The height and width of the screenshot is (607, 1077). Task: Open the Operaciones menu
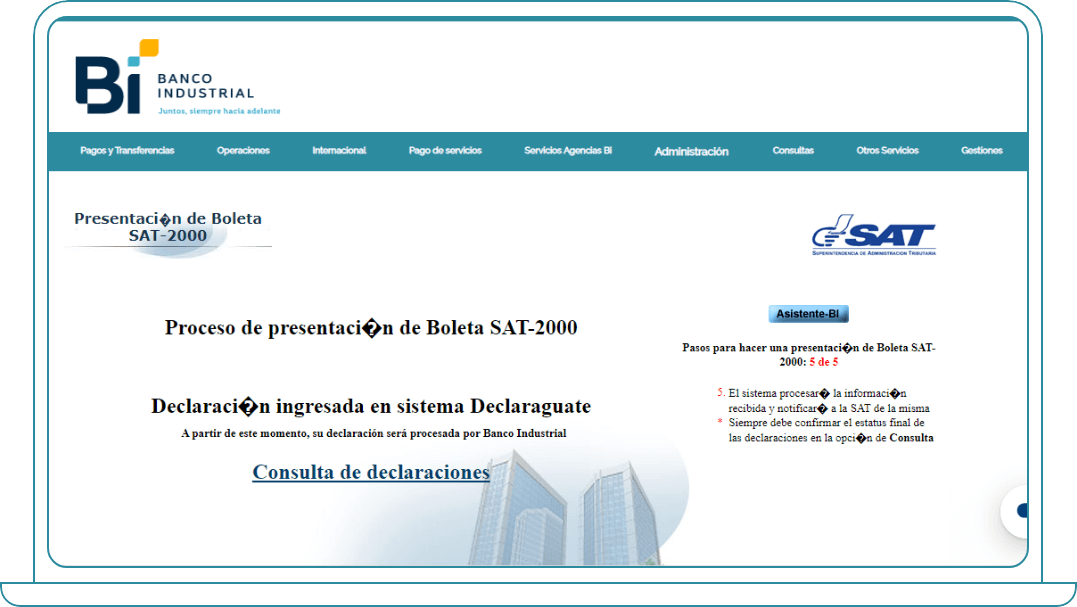pos(243,150)
